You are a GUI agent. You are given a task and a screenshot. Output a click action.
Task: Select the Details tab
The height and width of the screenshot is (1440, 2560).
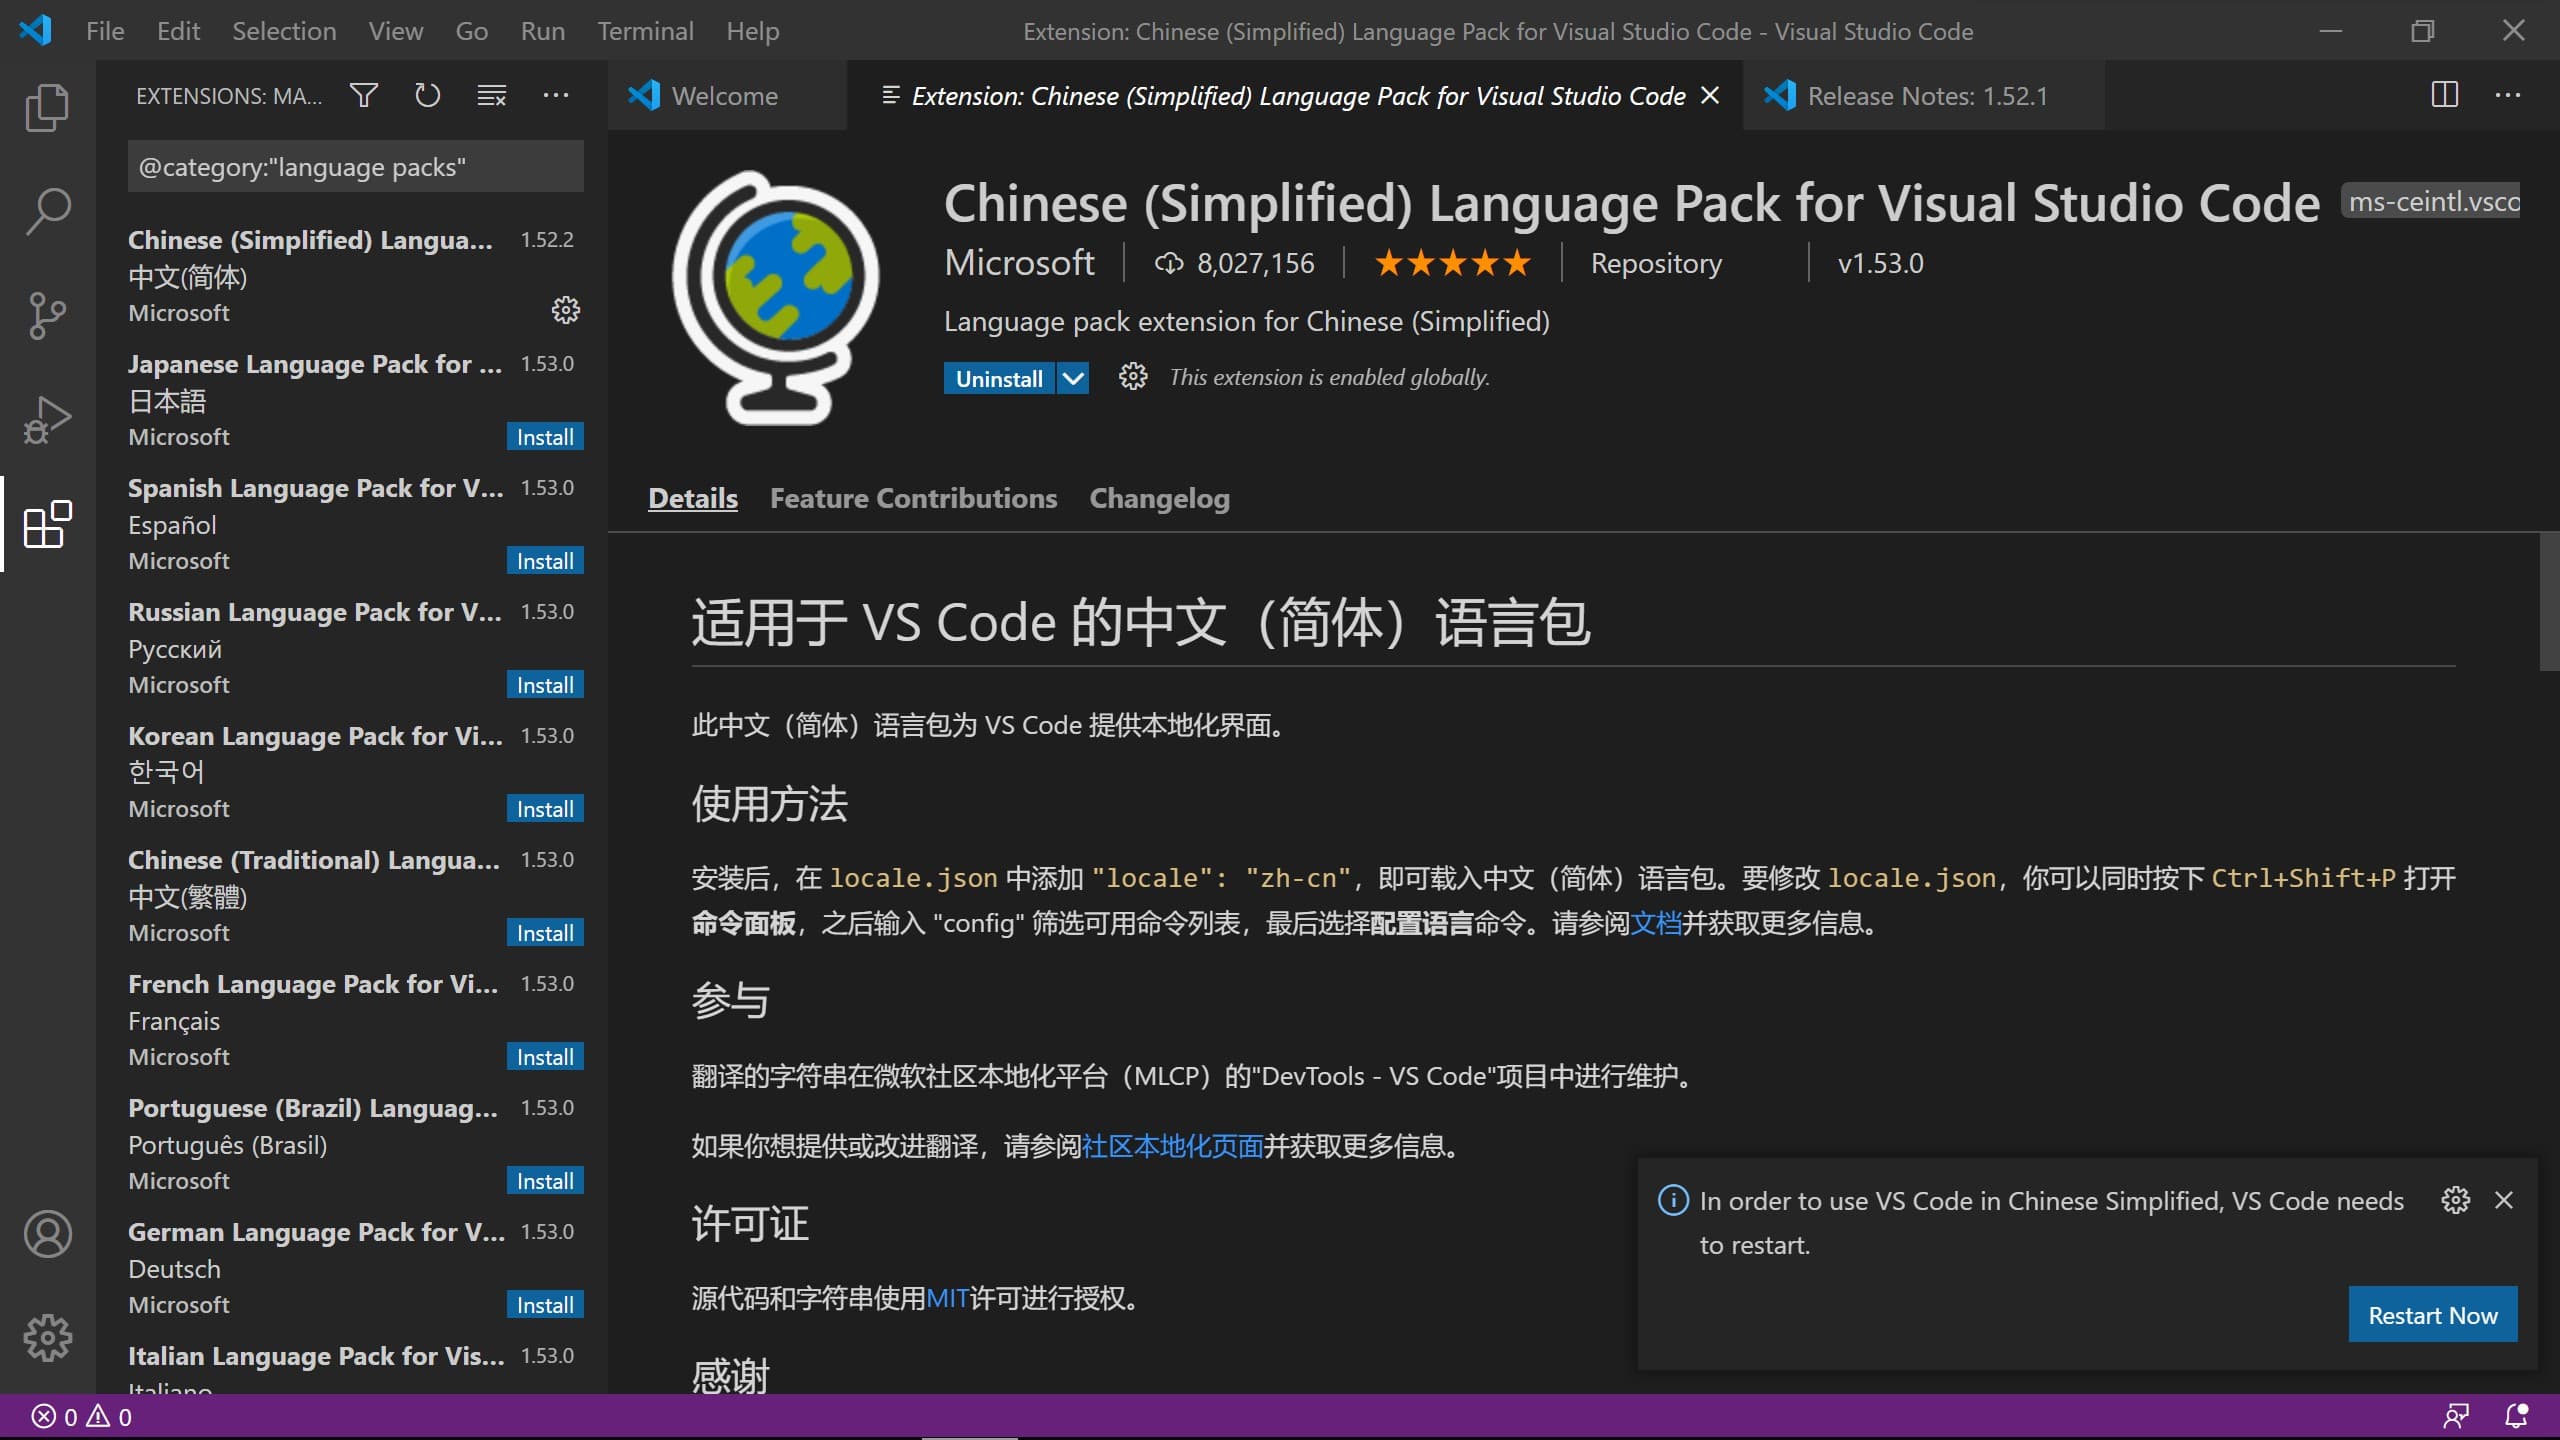point(693,498)
